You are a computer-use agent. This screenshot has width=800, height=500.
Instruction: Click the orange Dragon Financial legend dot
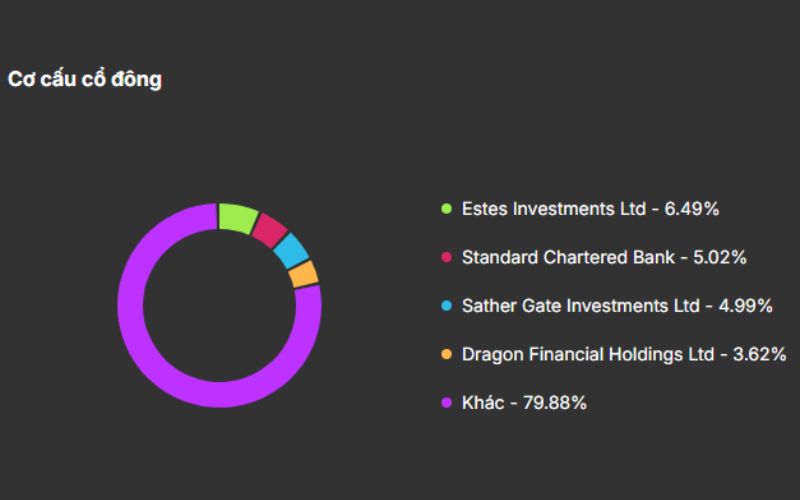tap(446, 355)
